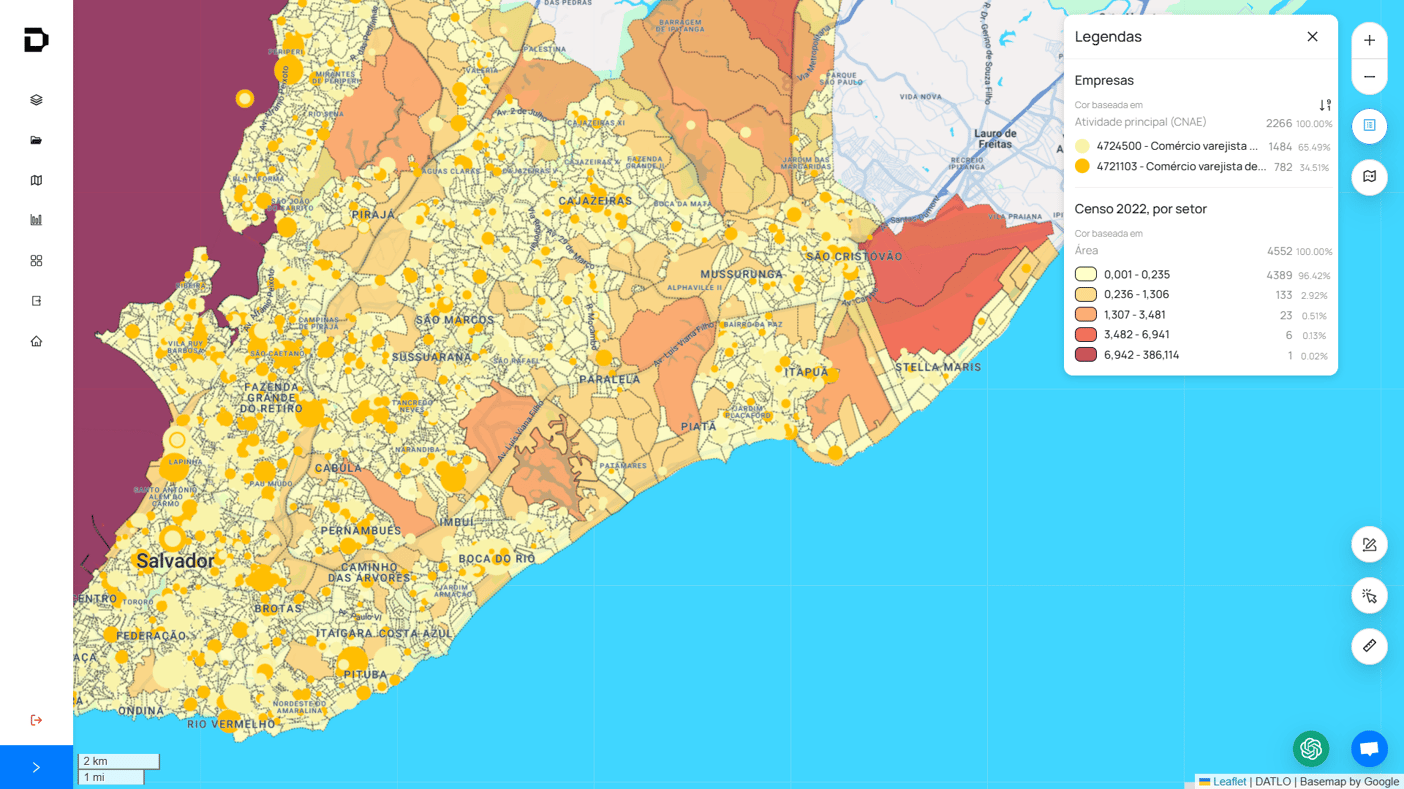Open the Projects folder icon in sidebar
This screenshot has height=789, width=1404.
click(x=36, y=140)
